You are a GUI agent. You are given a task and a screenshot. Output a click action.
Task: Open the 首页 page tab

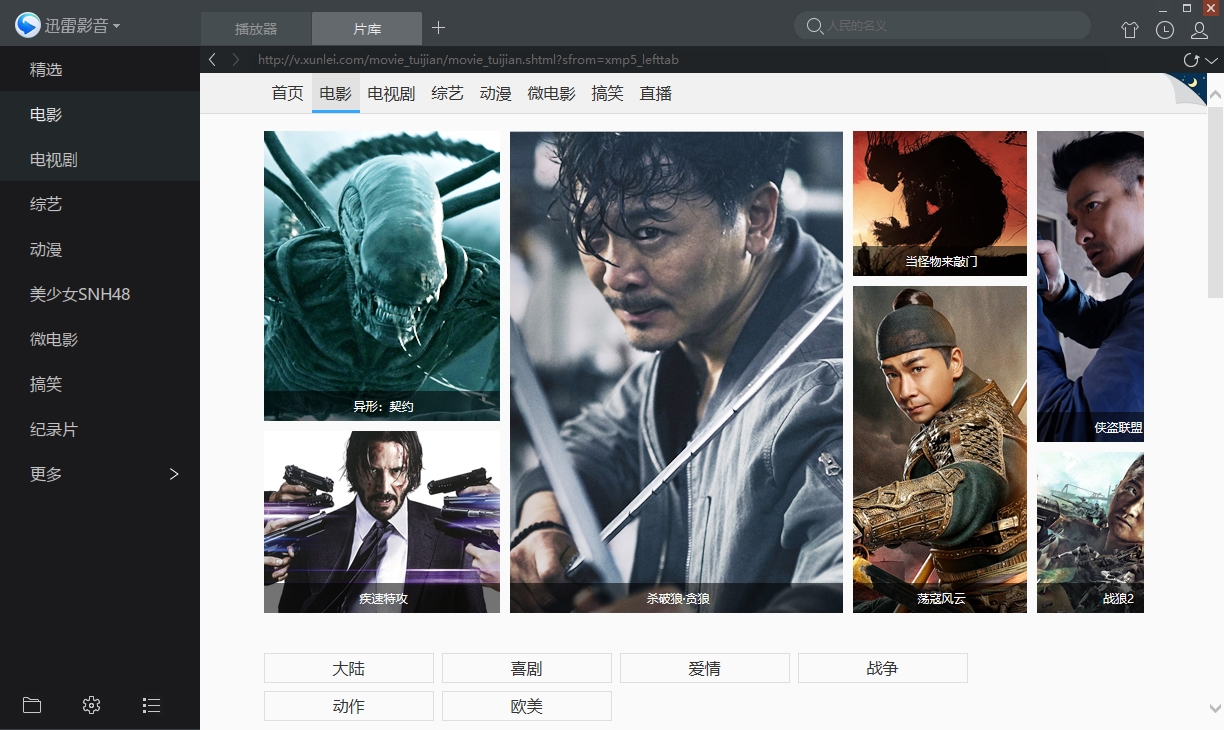(287, 93)
